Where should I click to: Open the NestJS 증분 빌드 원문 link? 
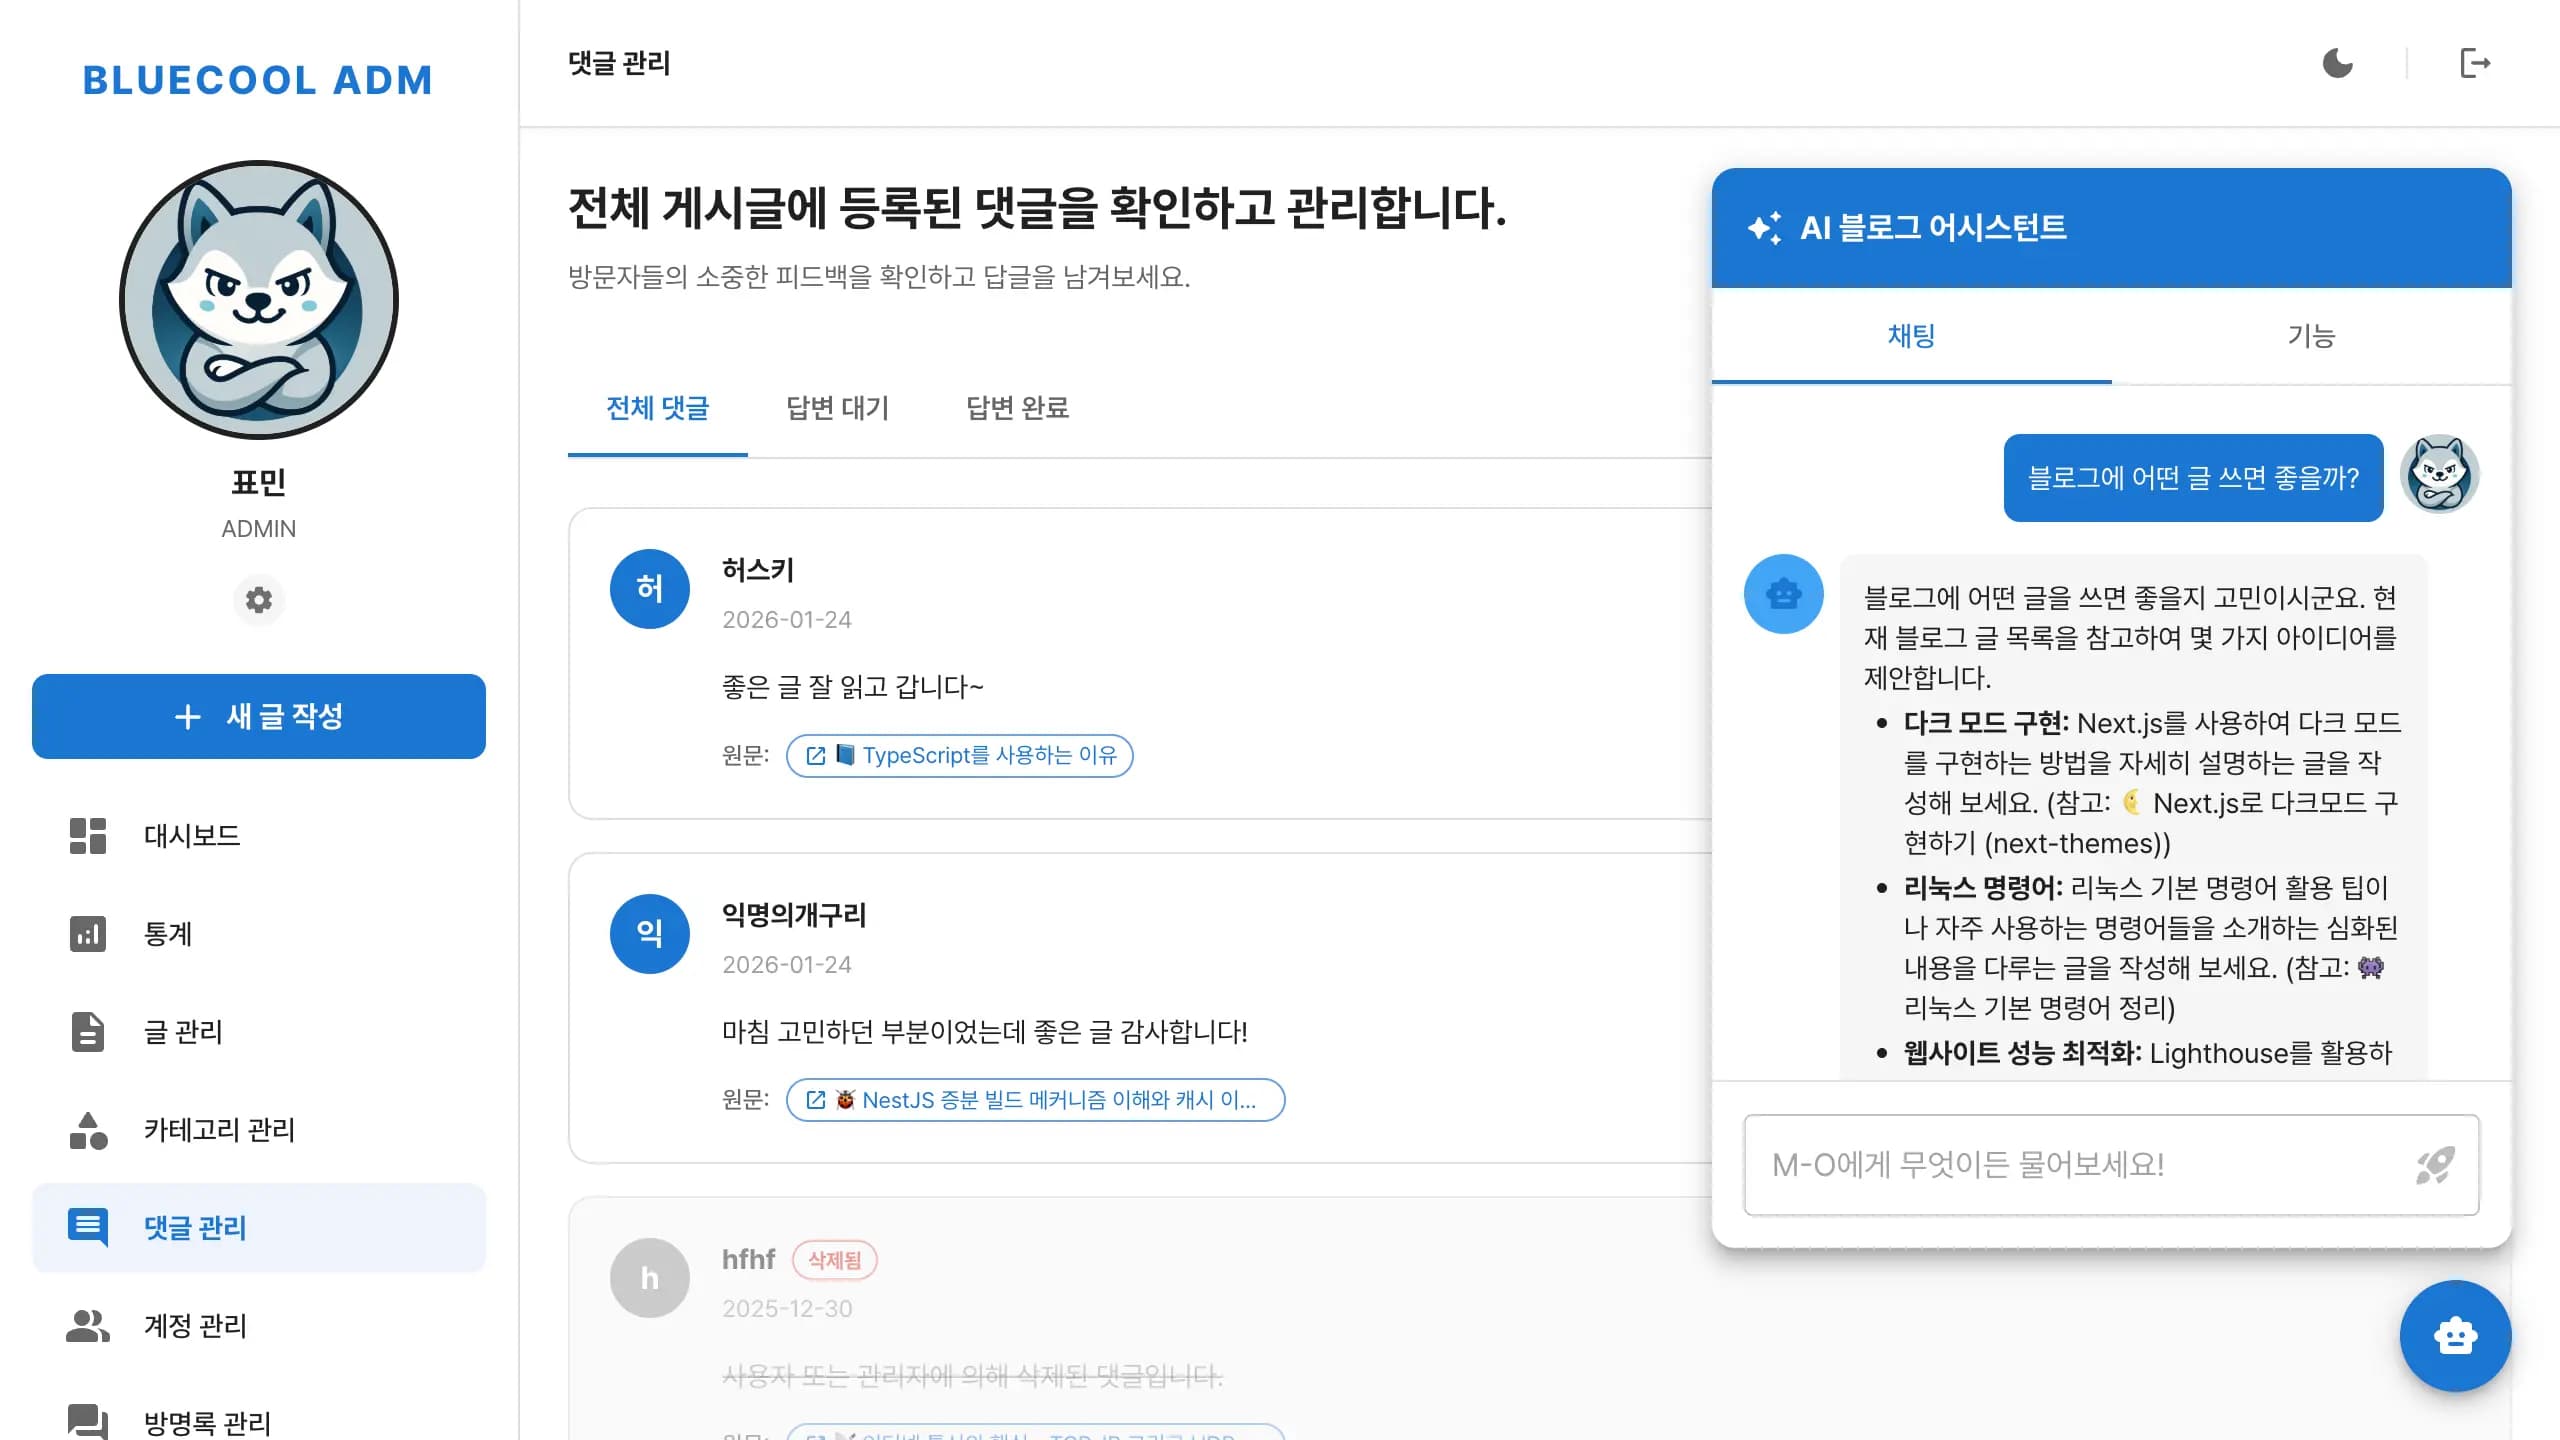(1036, 1100)
